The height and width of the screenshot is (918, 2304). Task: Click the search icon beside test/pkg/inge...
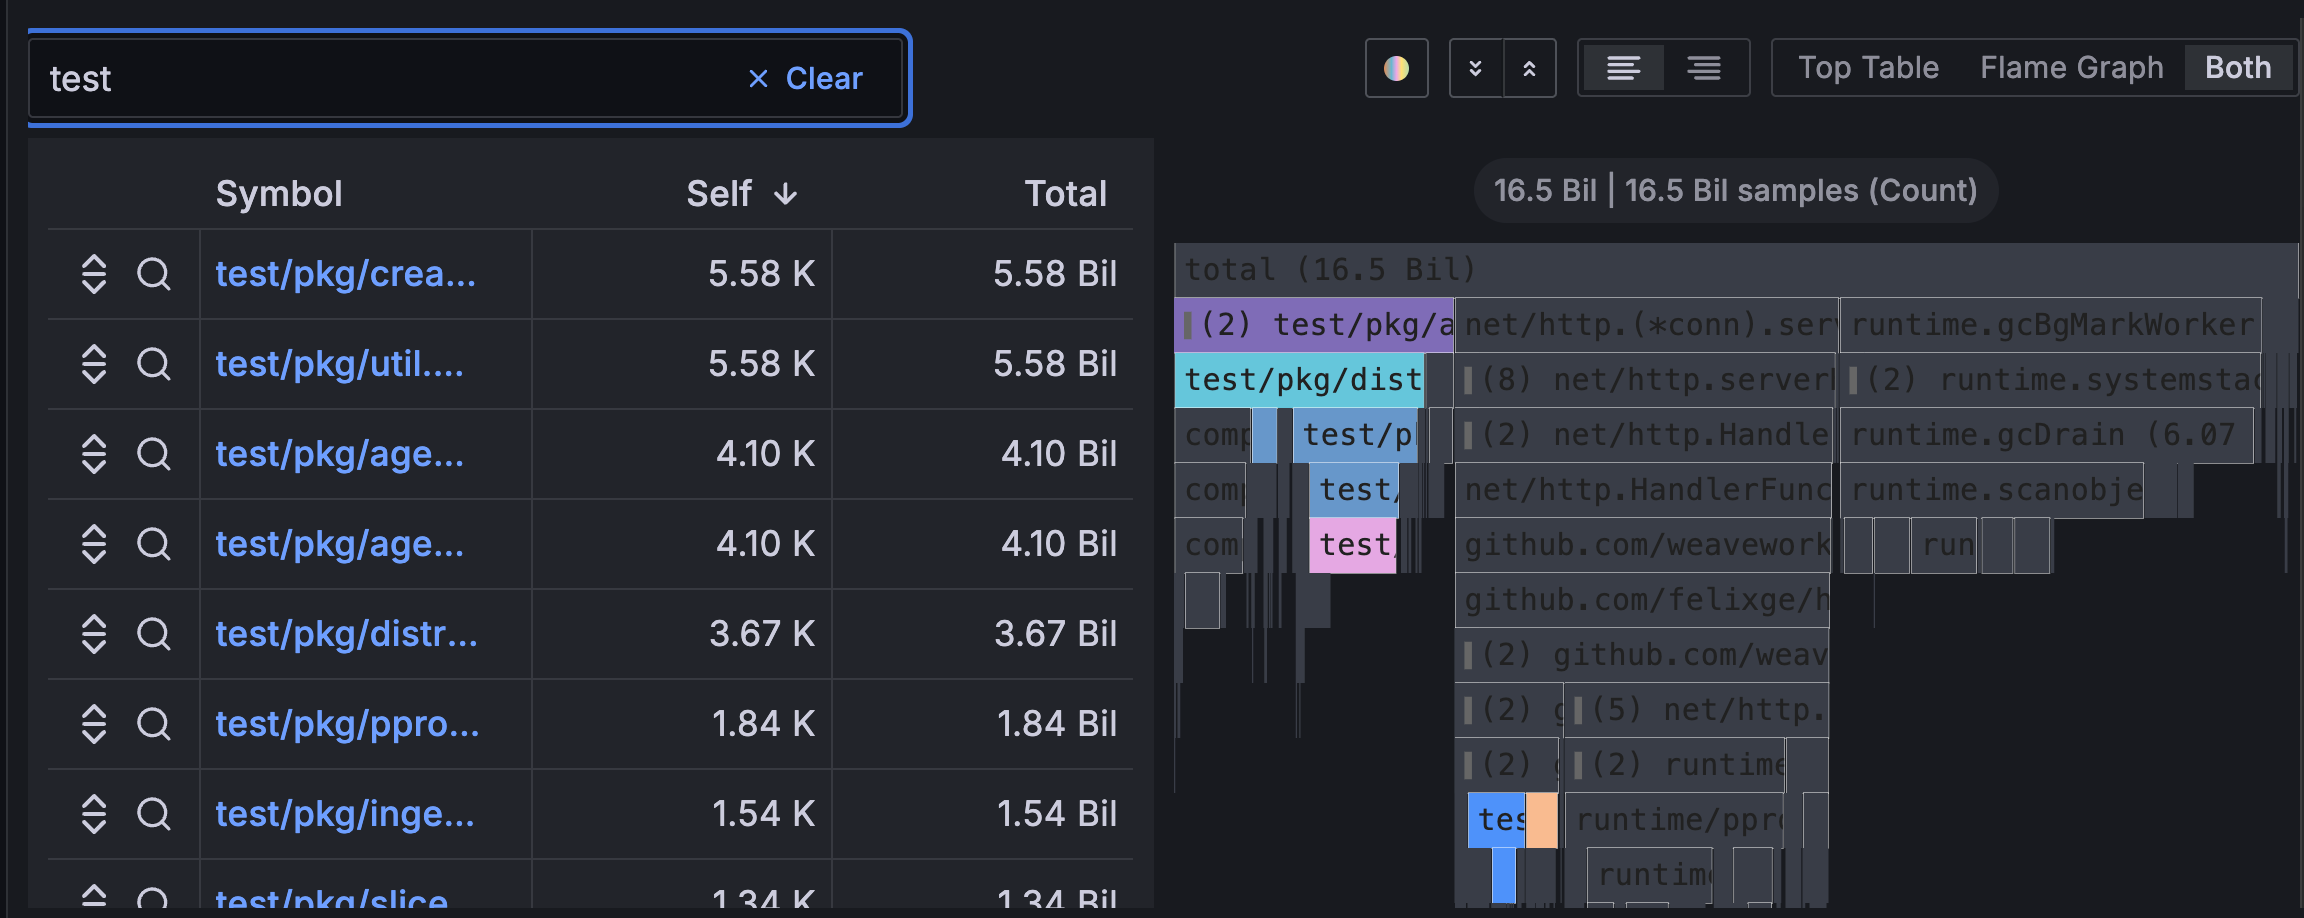pos(155,814)
